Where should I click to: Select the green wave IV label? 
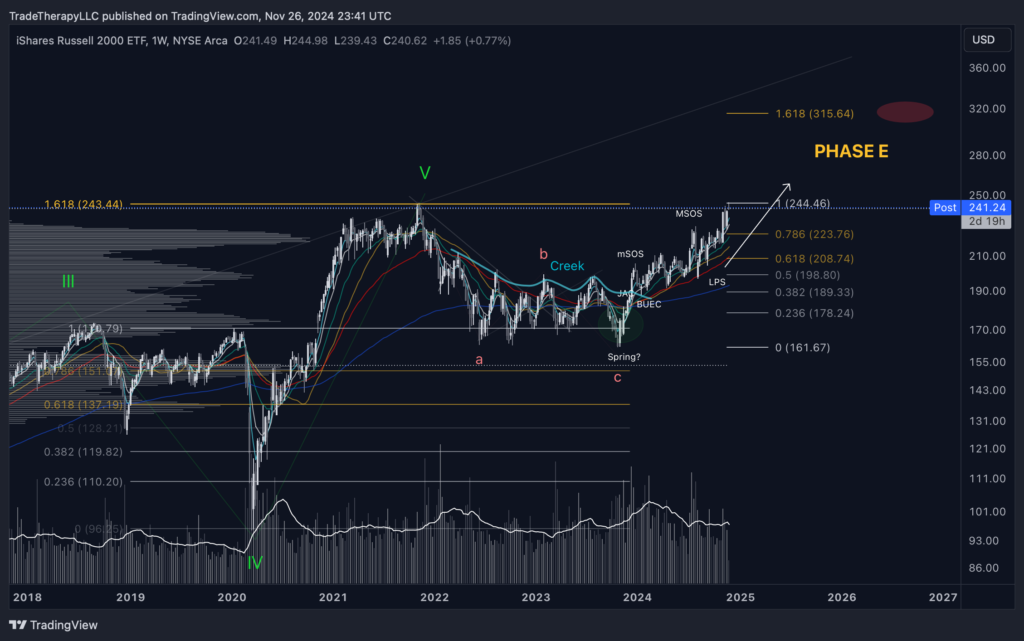tap(255, 563)
